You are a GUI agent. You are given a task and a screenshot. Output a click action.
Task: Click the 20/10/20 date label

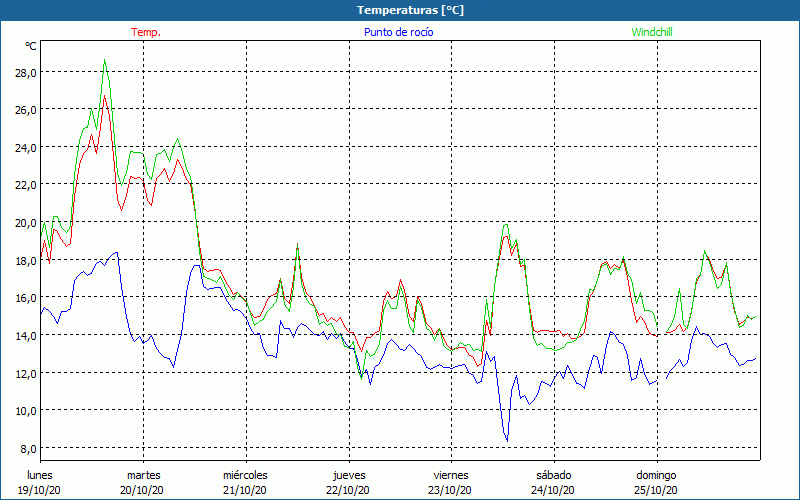[142, 490]
